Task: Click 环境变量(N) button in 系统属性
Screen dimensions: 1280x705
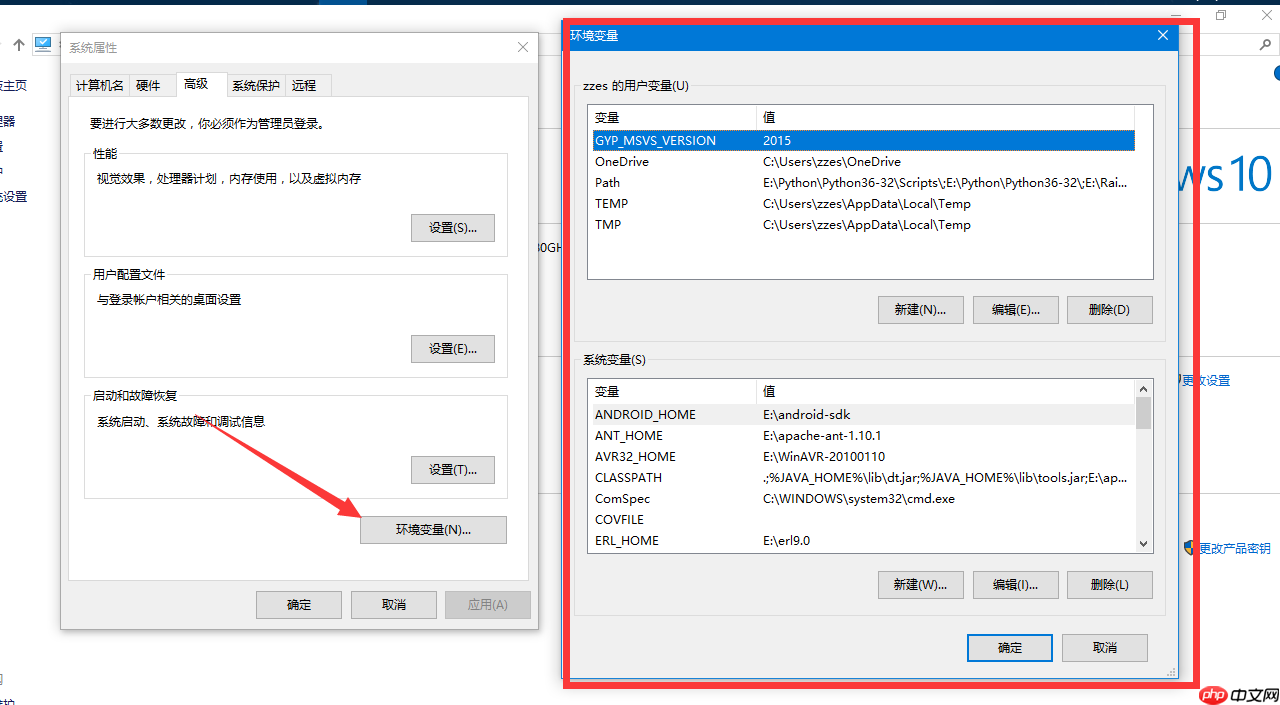Action: [433, 529]
